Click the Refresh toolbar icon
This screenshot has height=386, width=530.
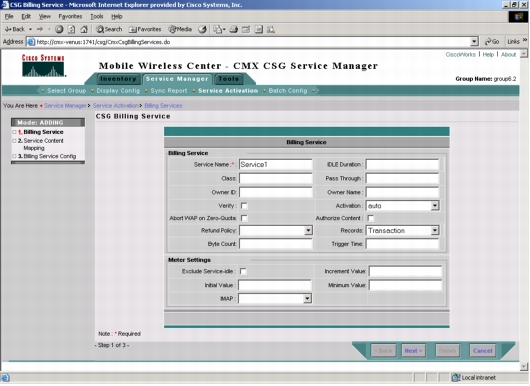pyautogui.click(x=71, y=29)
